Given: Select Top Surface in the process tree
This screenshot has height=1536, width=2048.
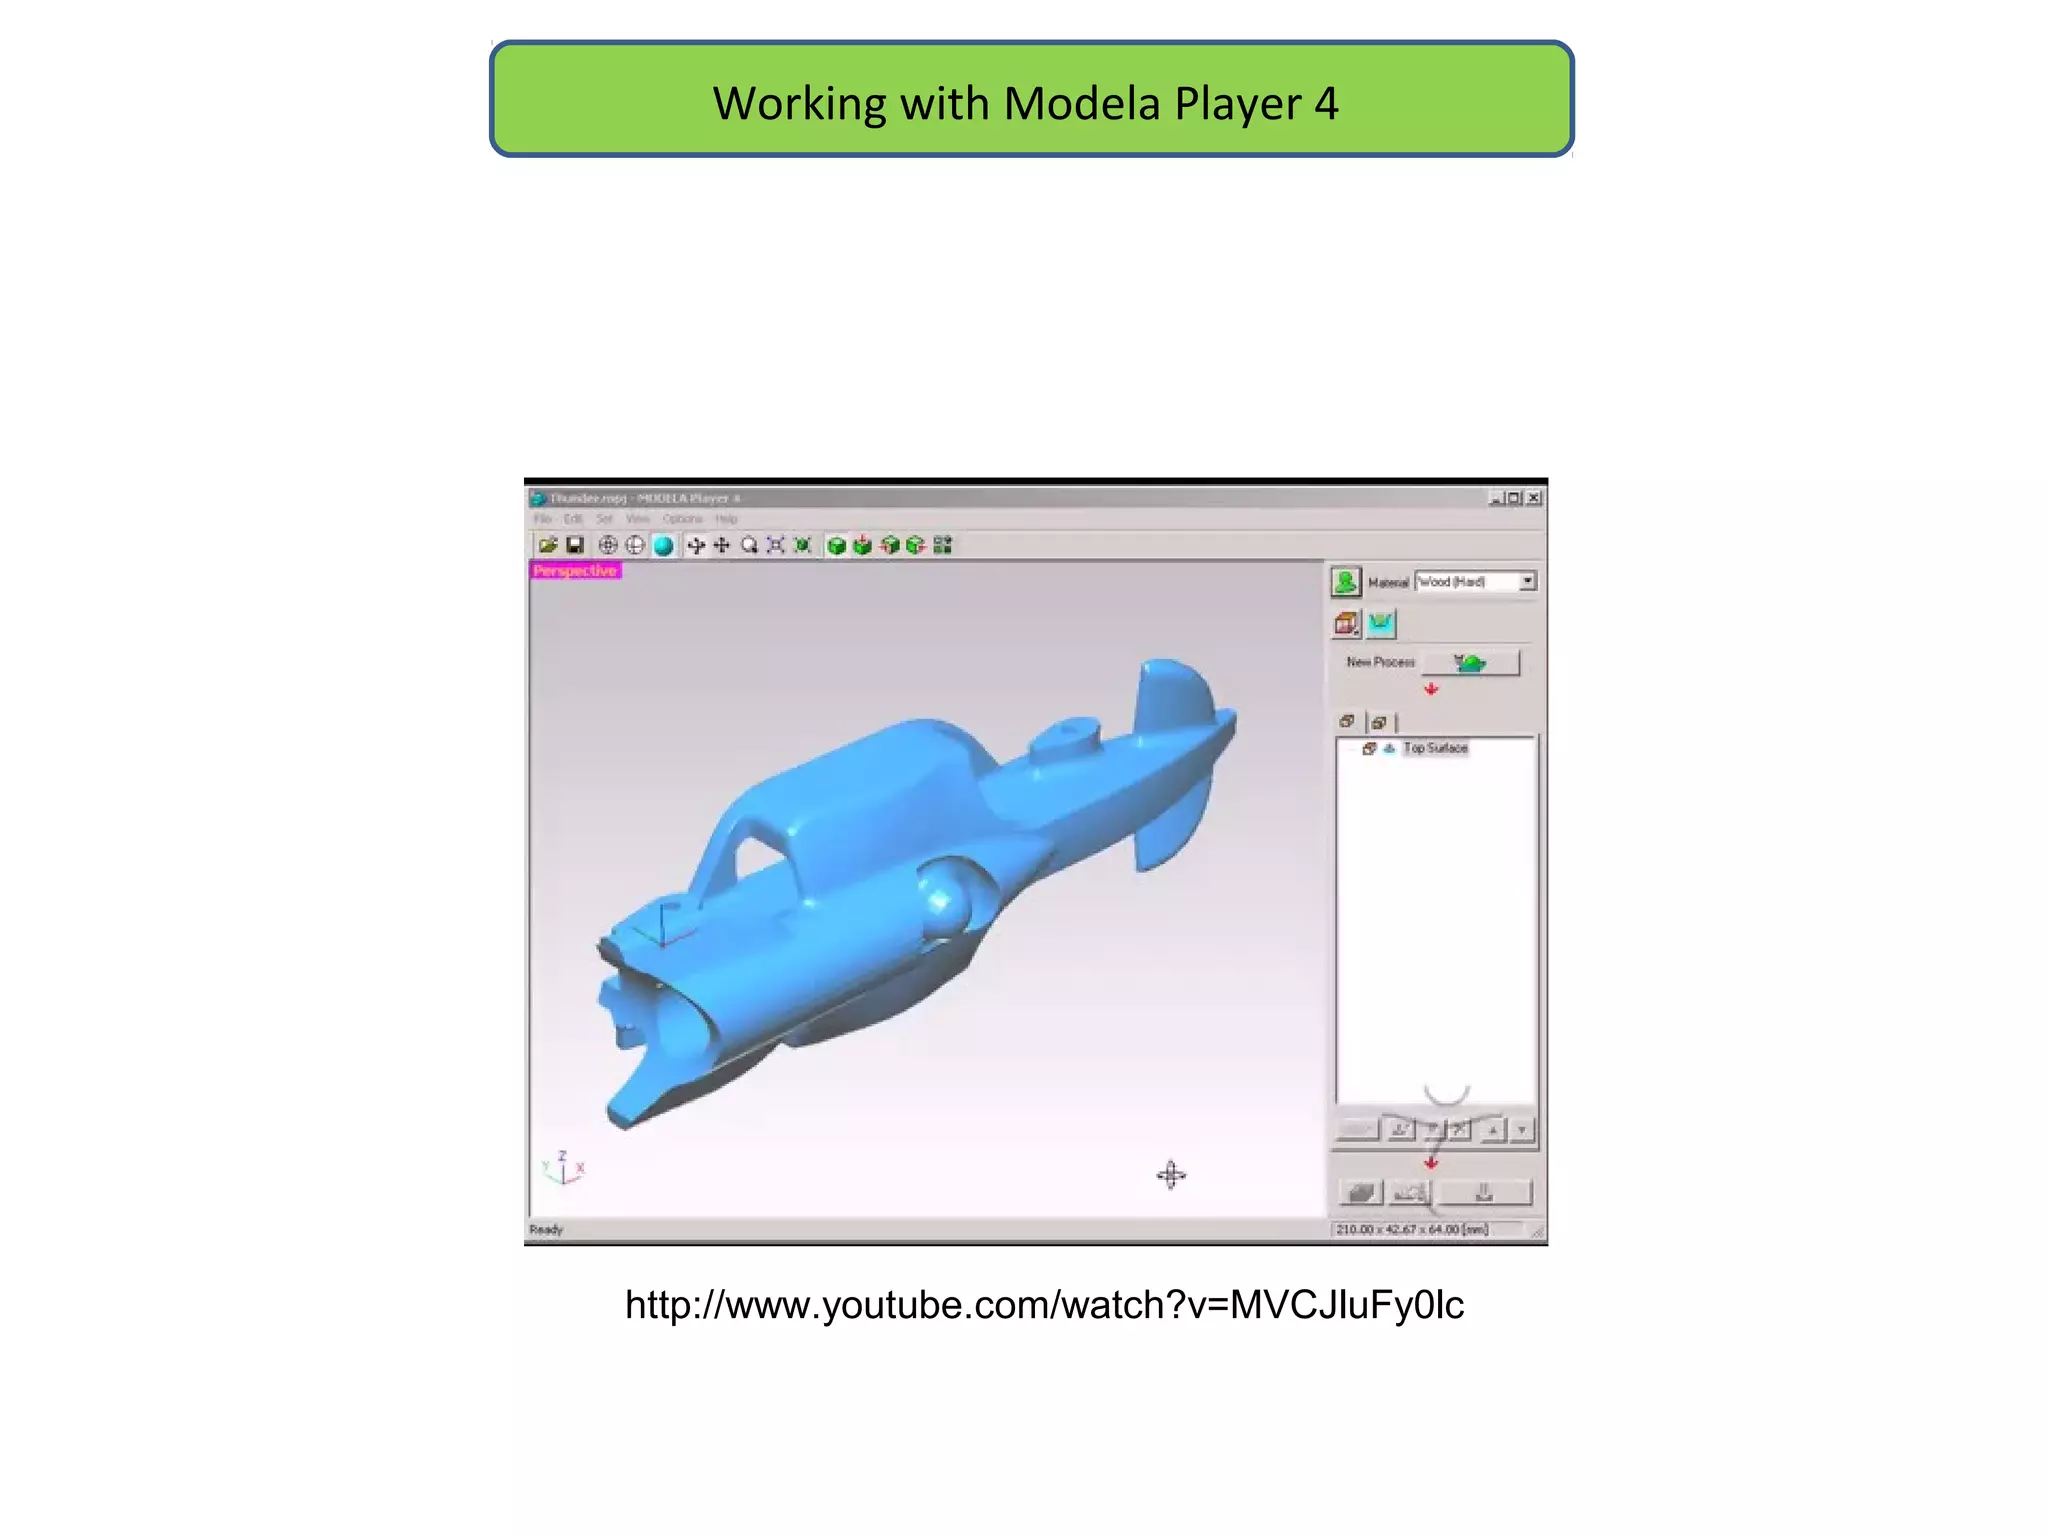Looking at the screenshot, I should coord(1435,748).
